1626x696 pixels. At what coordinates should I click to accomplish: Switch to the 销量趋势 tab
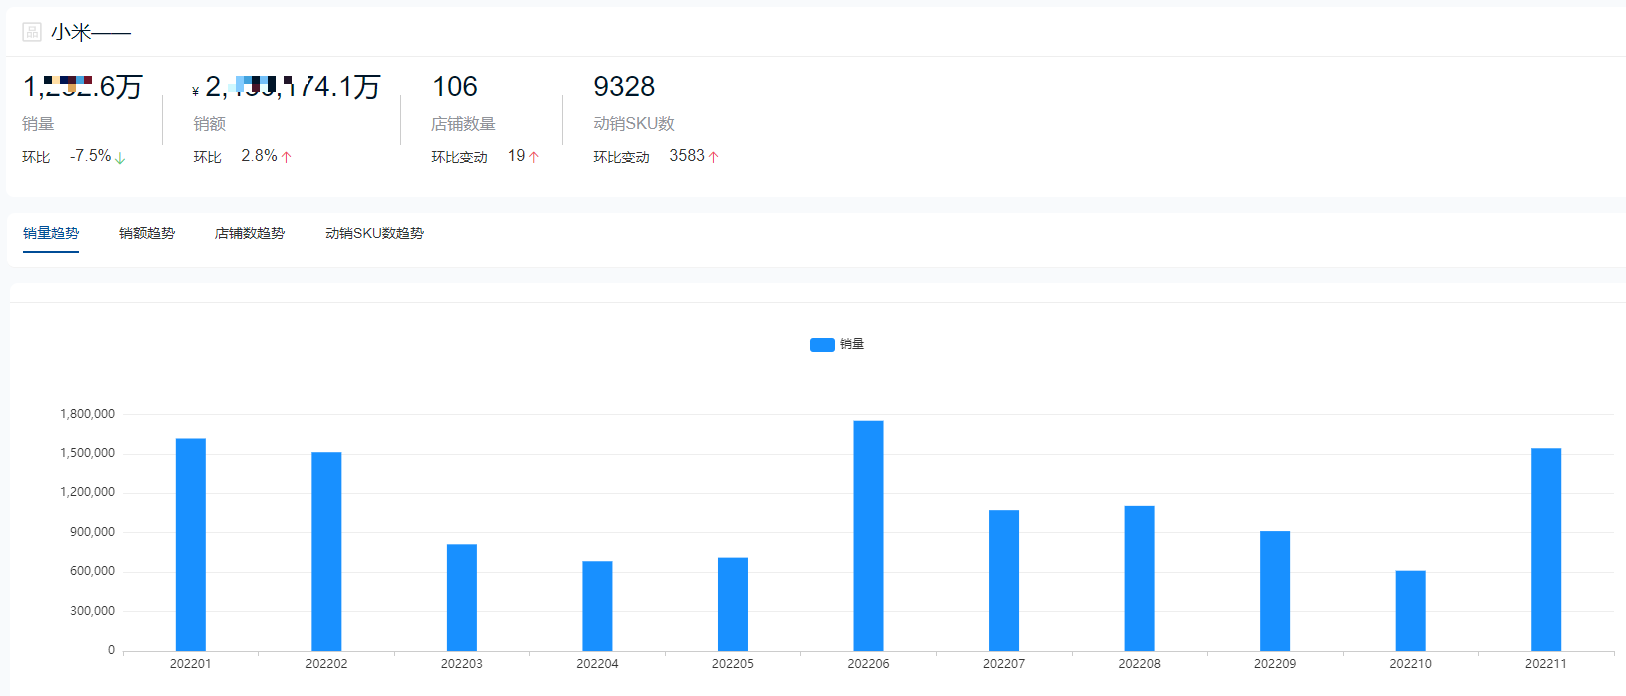[51, 233]
